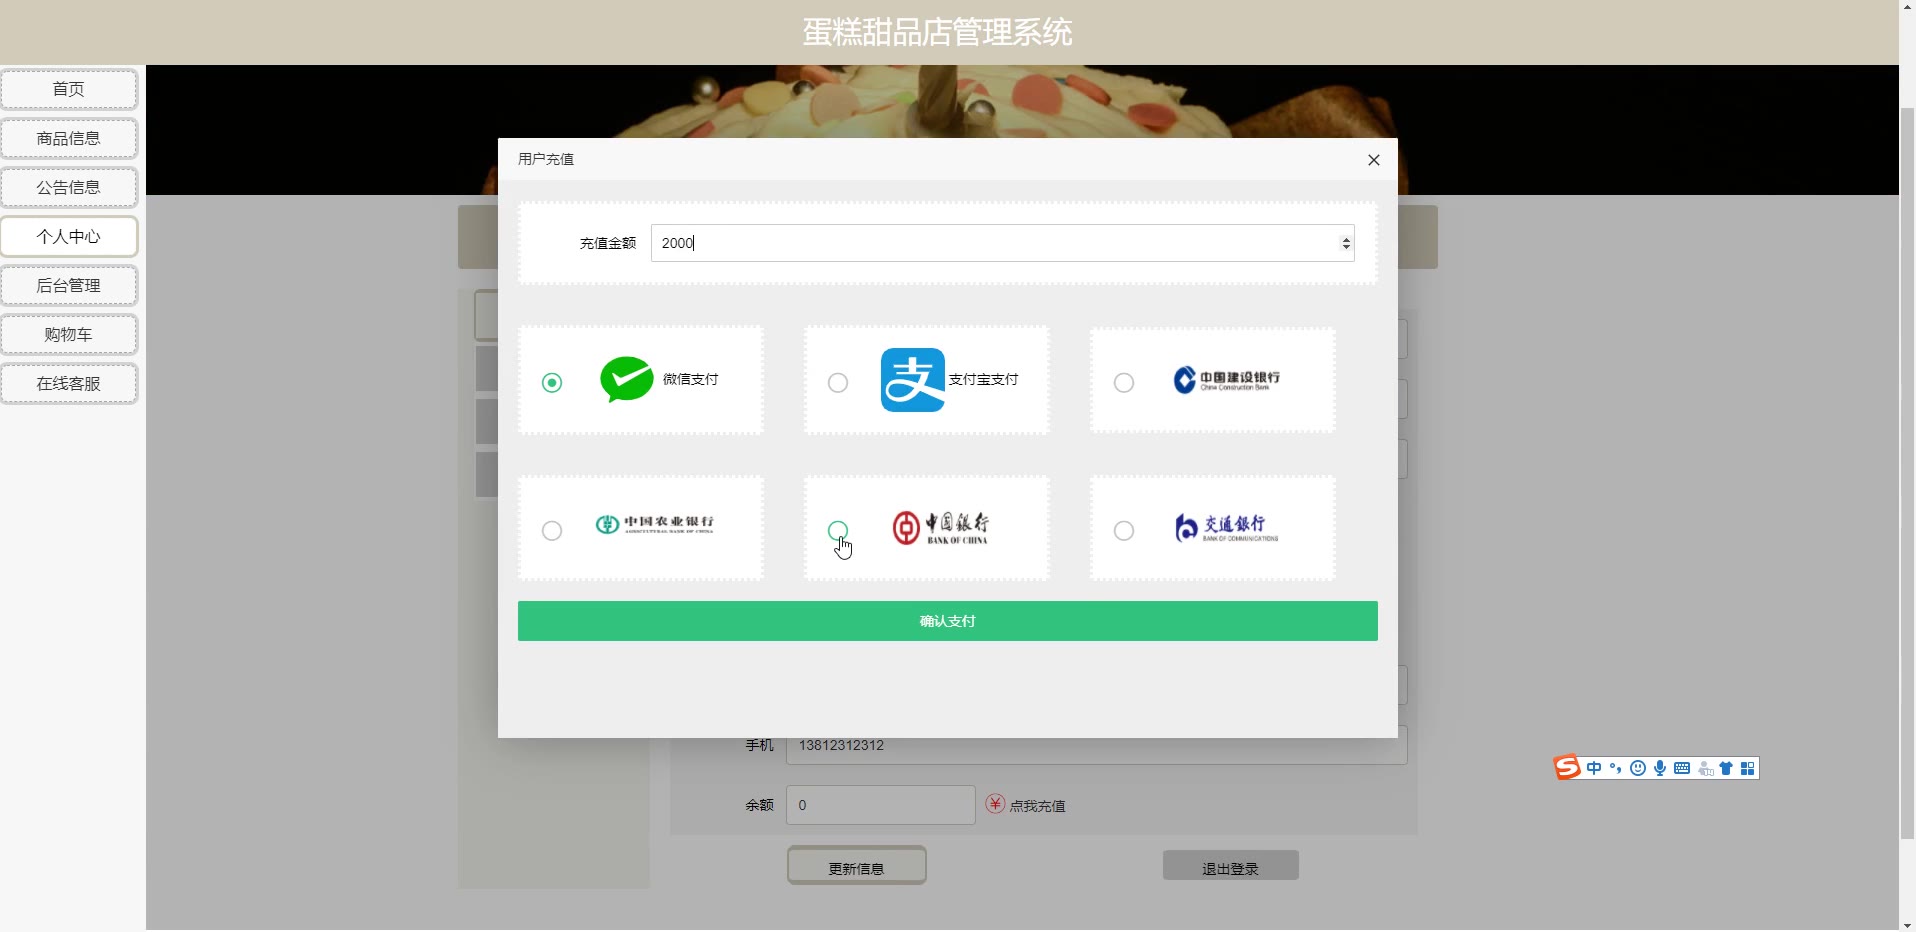Click the 微信支付 label text
This screenshot has height=932, width=1916.
click(691, 380)
